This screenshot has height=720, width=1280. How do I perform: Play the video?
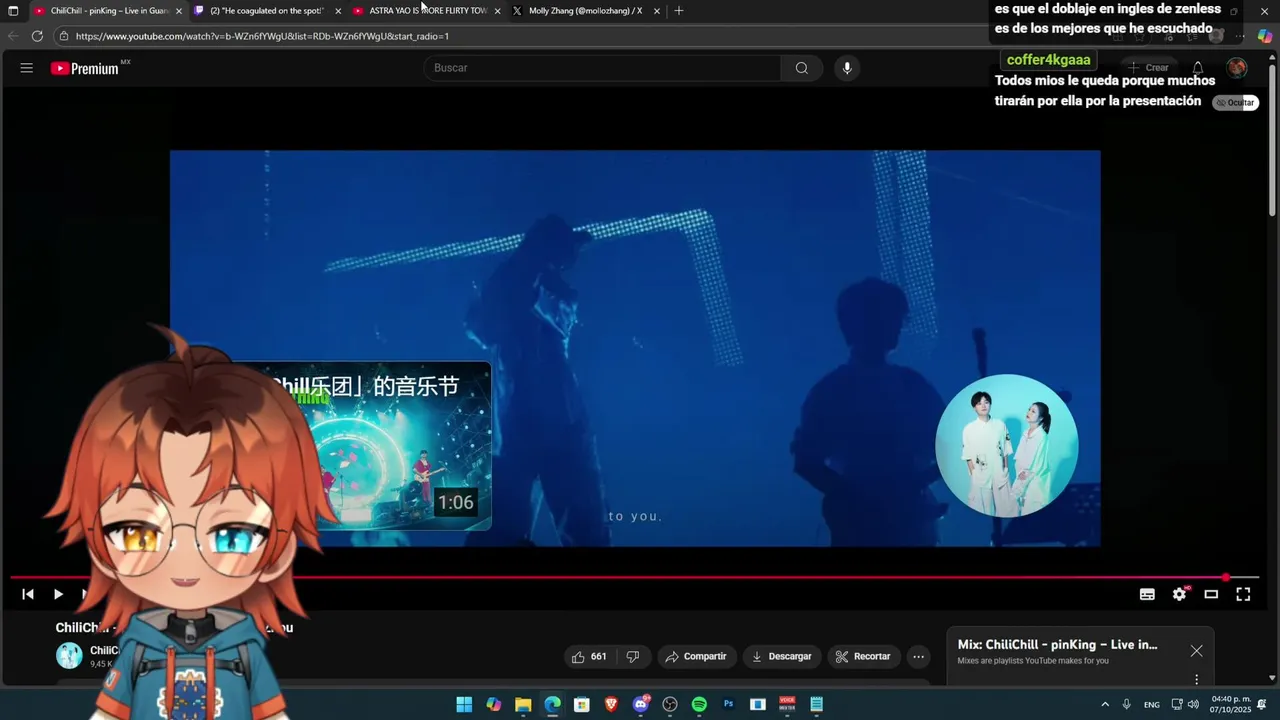(58, 594)
